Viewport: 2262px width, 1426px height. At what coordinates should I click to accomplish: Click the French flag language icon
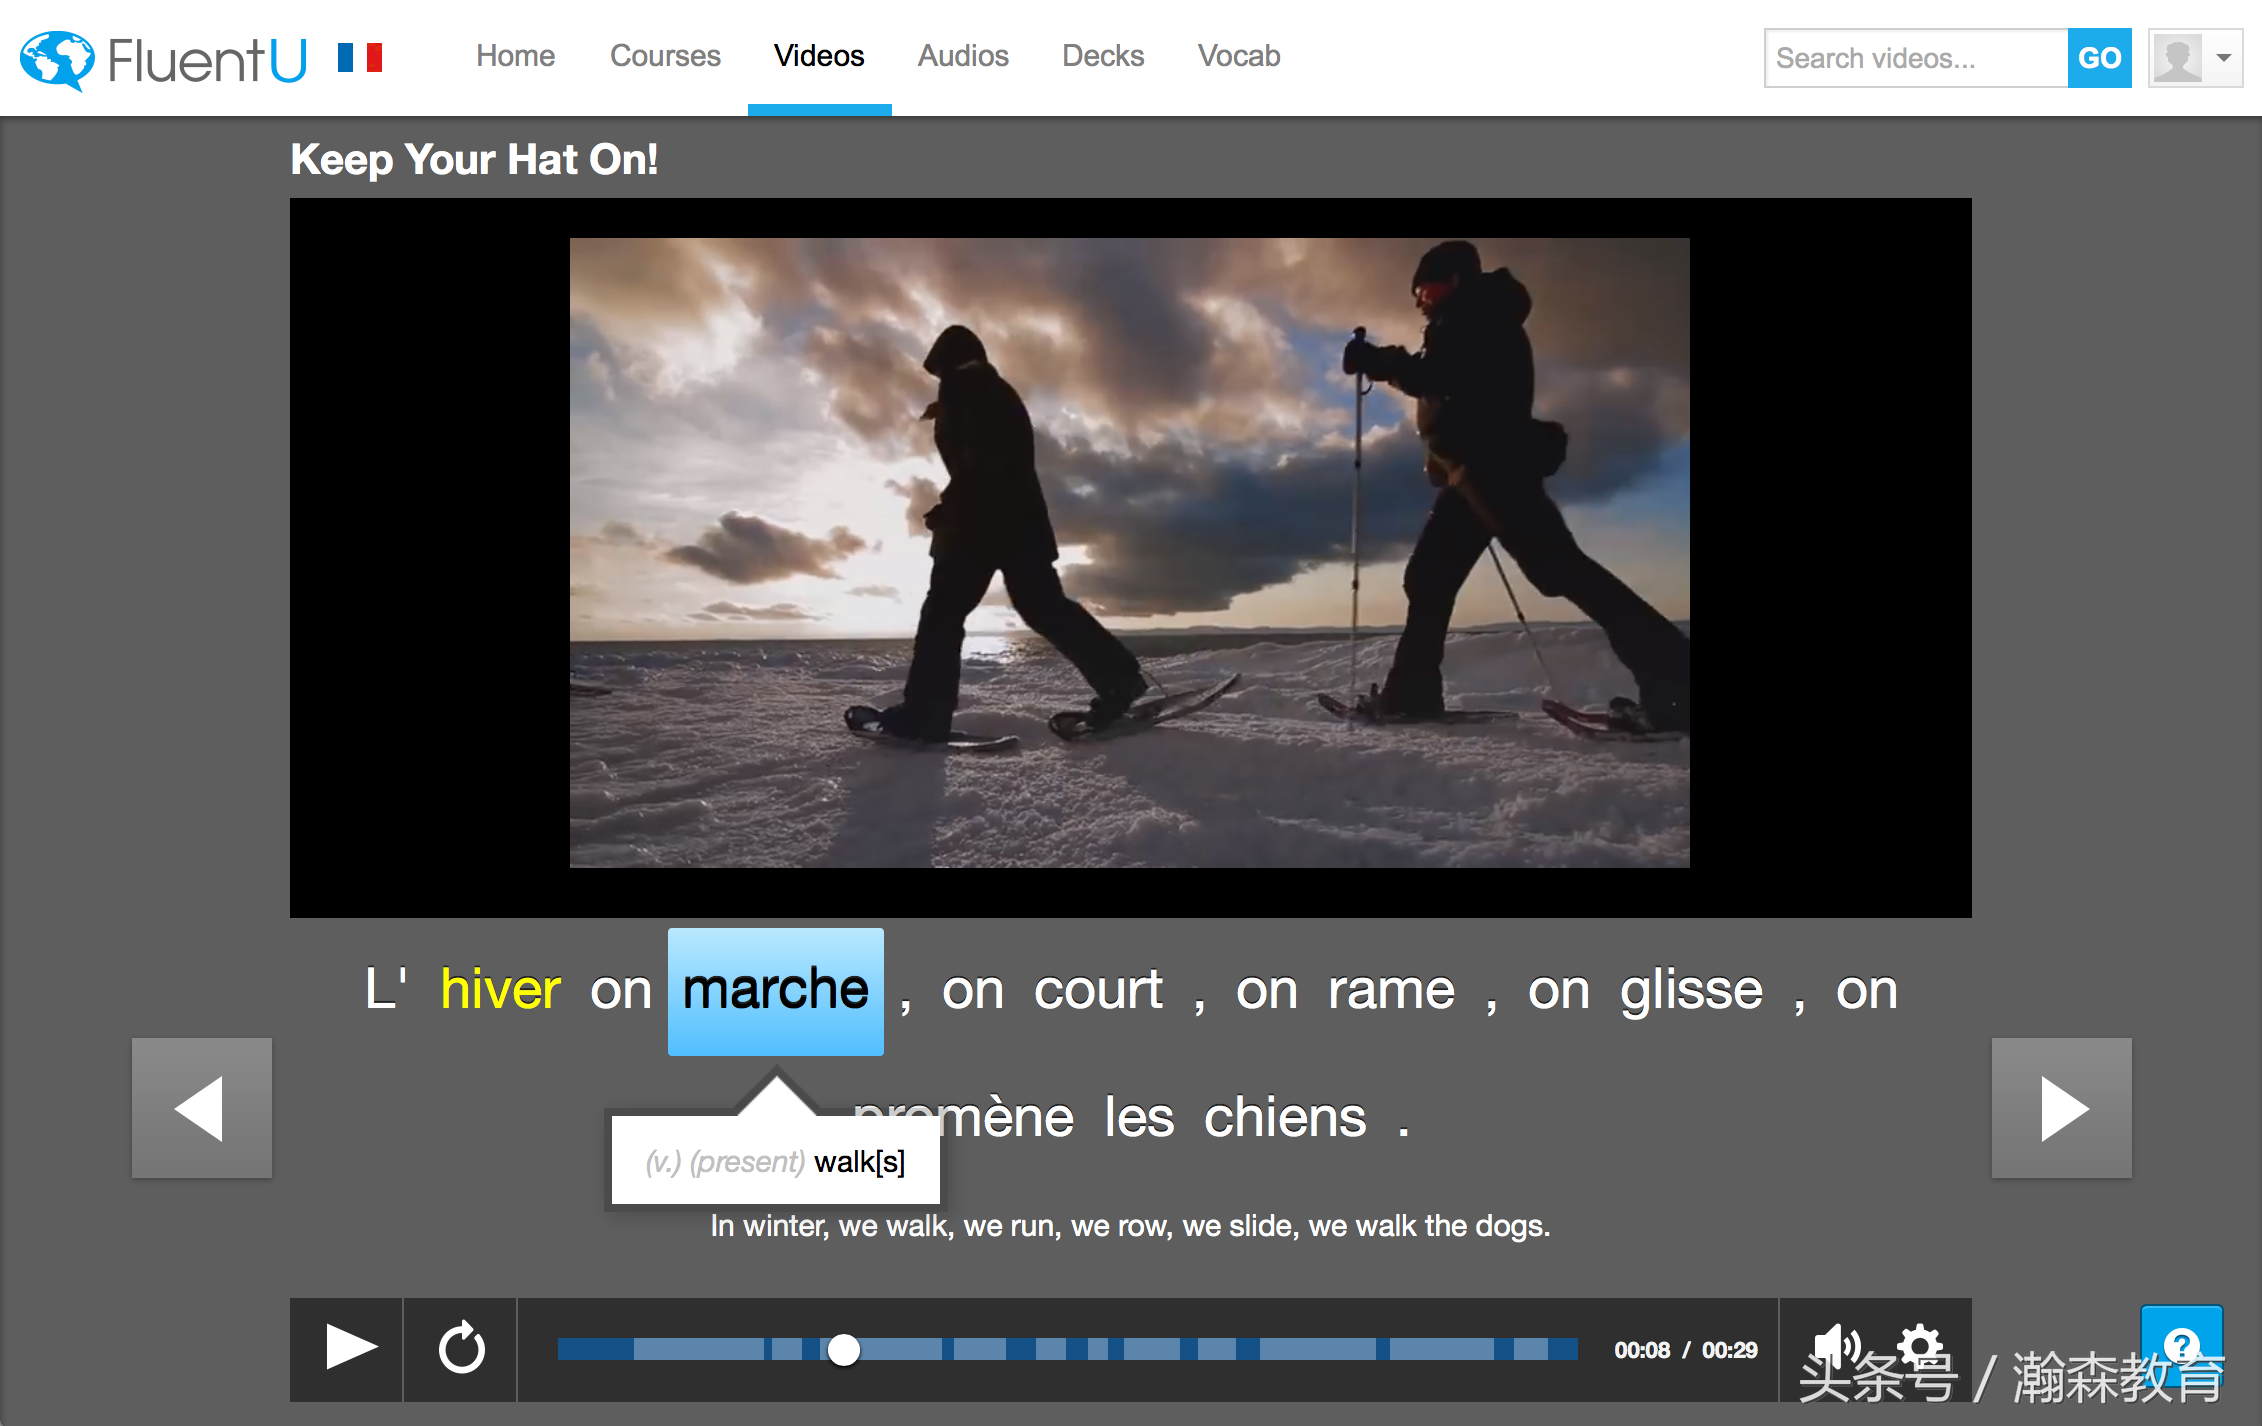(x=360, y=57)
